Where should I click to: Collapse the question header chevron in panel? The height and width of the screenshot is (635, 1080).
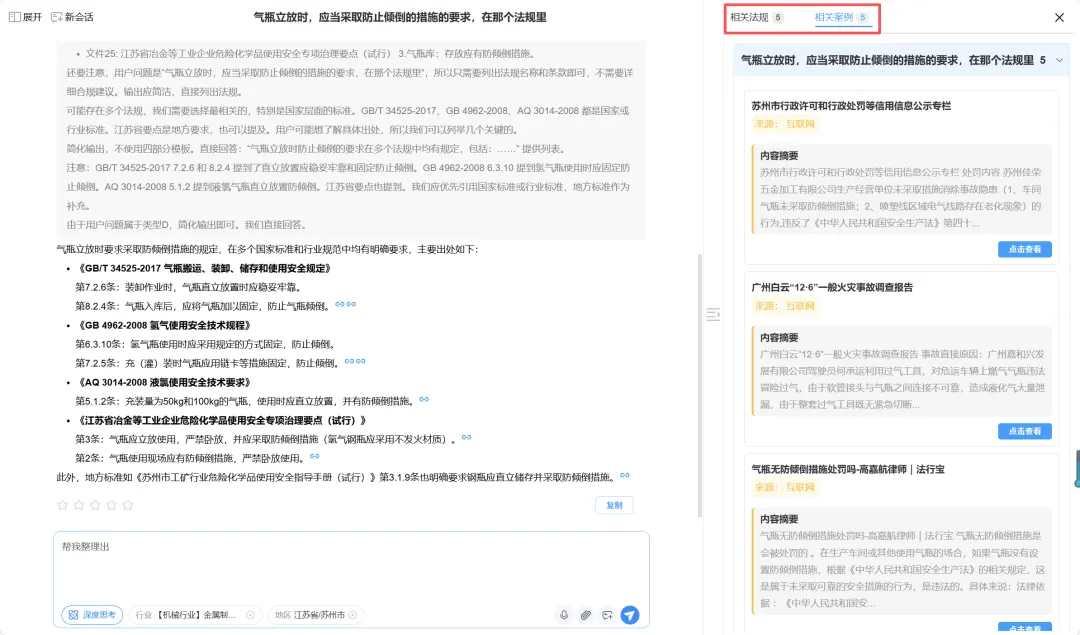1059,61
